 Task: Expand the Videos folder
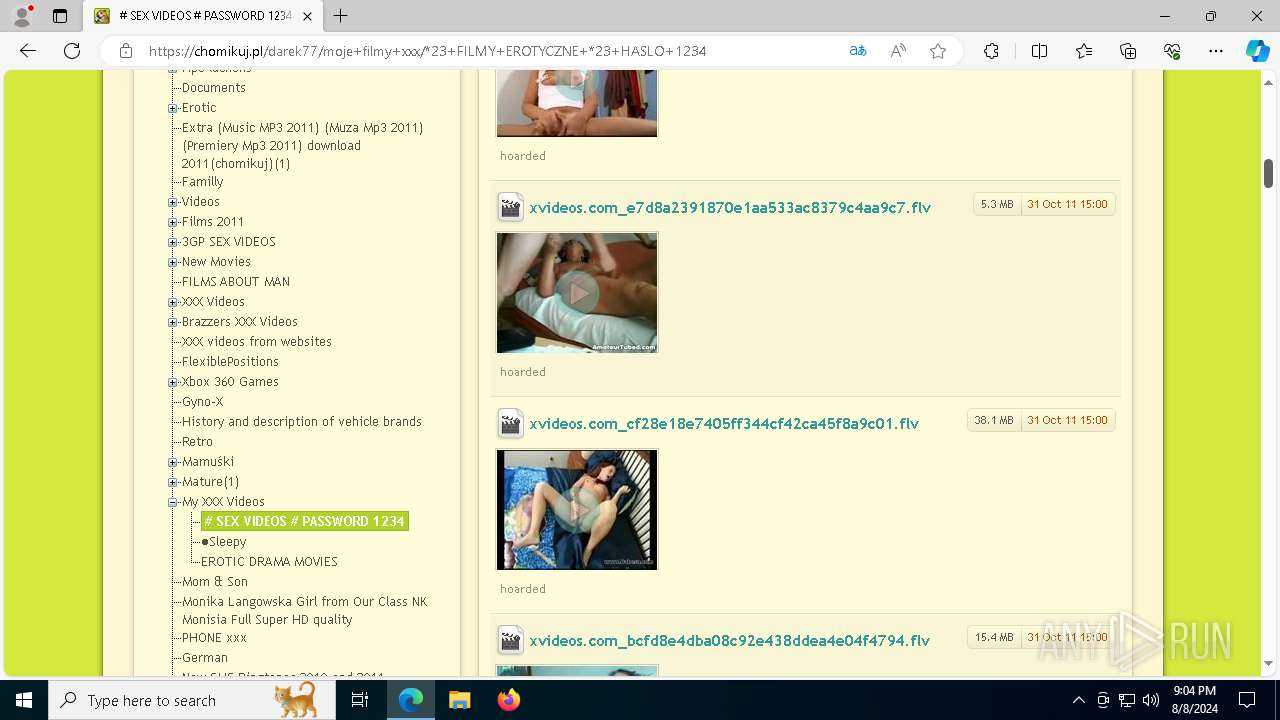point(173,202)
